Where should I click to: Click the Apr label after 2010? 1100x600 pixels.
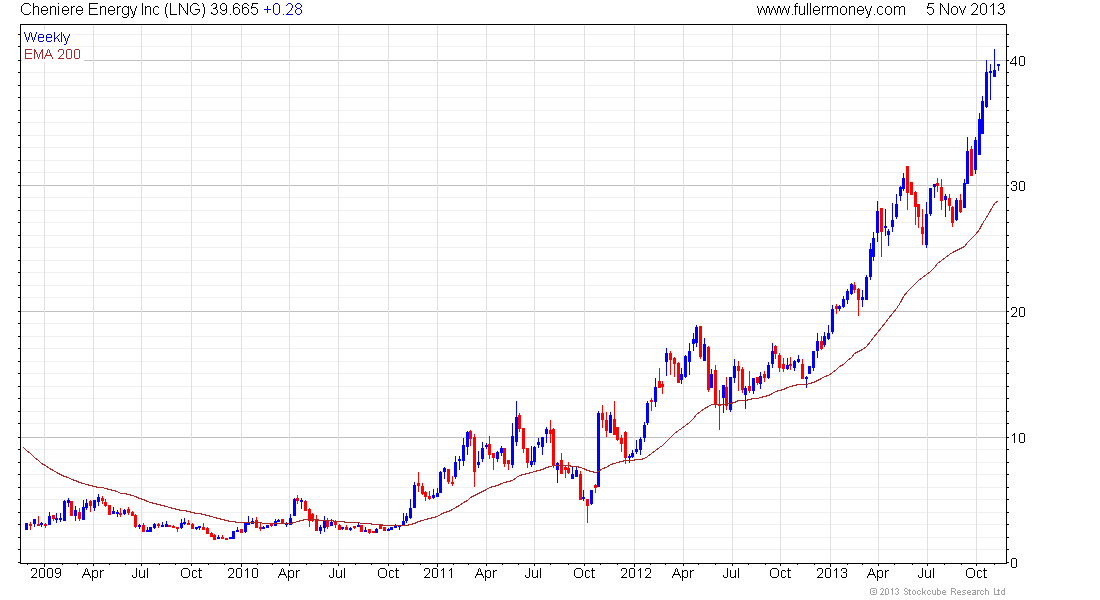[x=289, y=573]
